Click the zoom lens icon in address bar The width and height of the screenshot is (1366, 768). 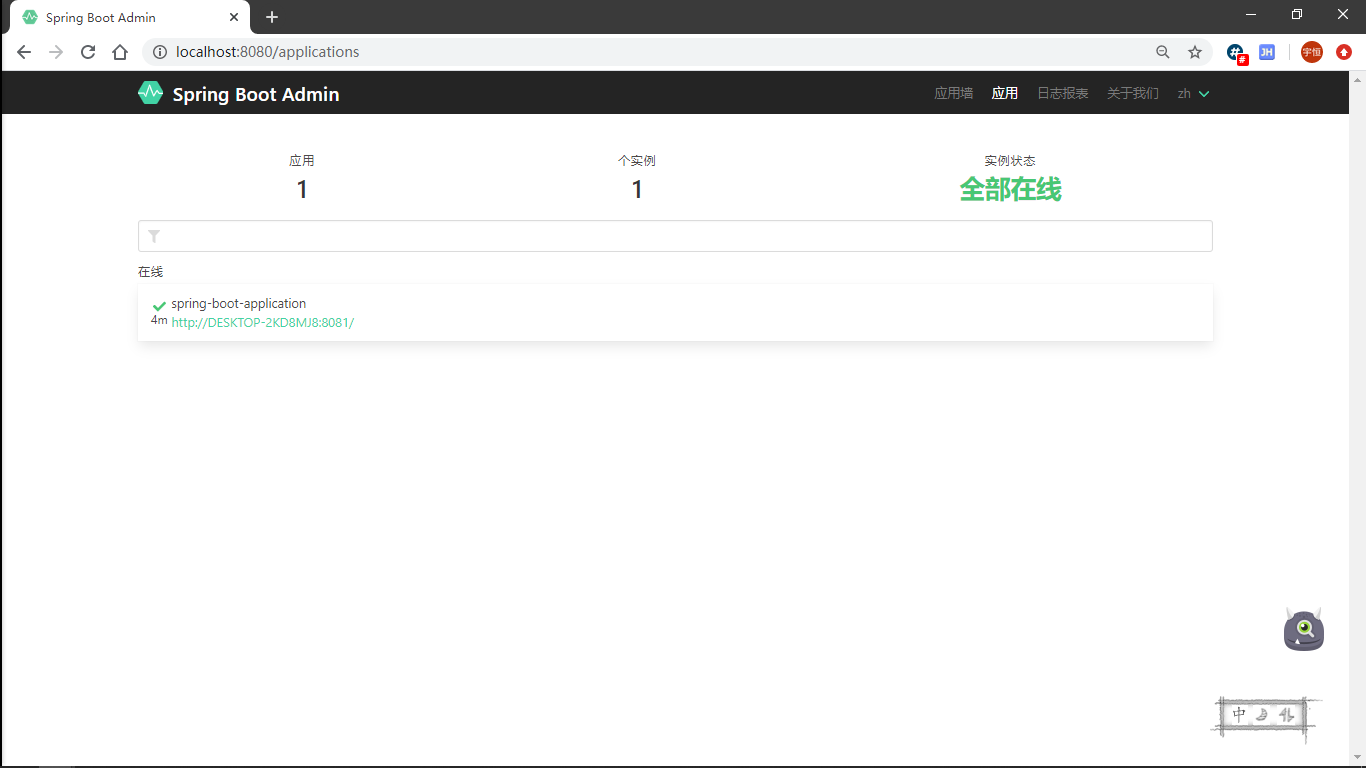pyautogui.click(x=1162, y=51)
